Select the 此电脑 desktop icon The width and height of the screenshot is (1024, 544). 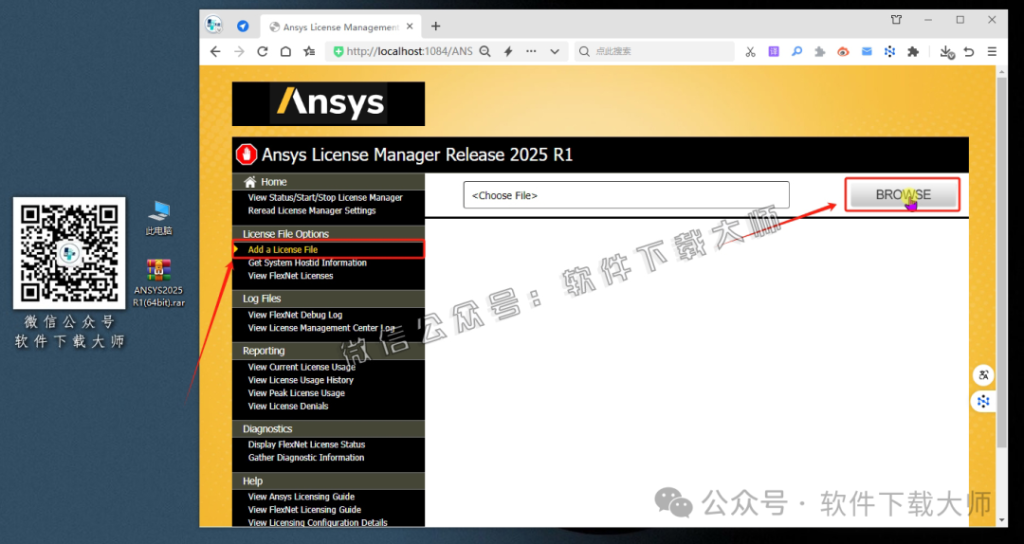(x=159, y=218)
